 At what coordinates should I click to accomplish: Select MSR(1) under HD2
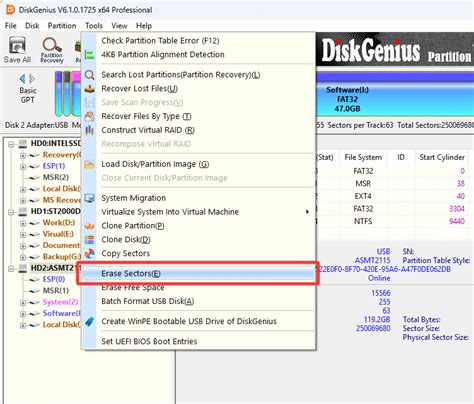56,291
